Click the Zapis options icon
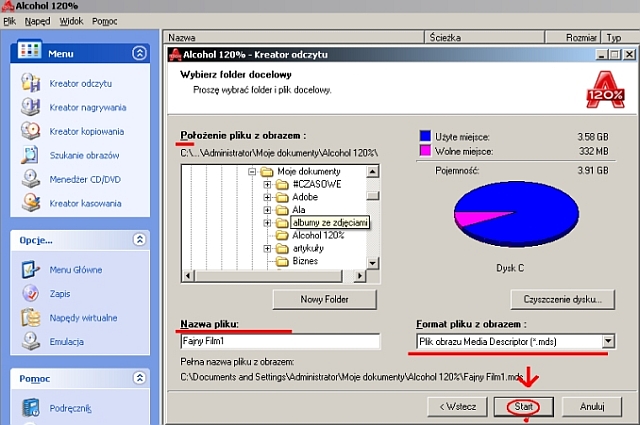Viewport: 640px width, 425px height. (31, 294)
